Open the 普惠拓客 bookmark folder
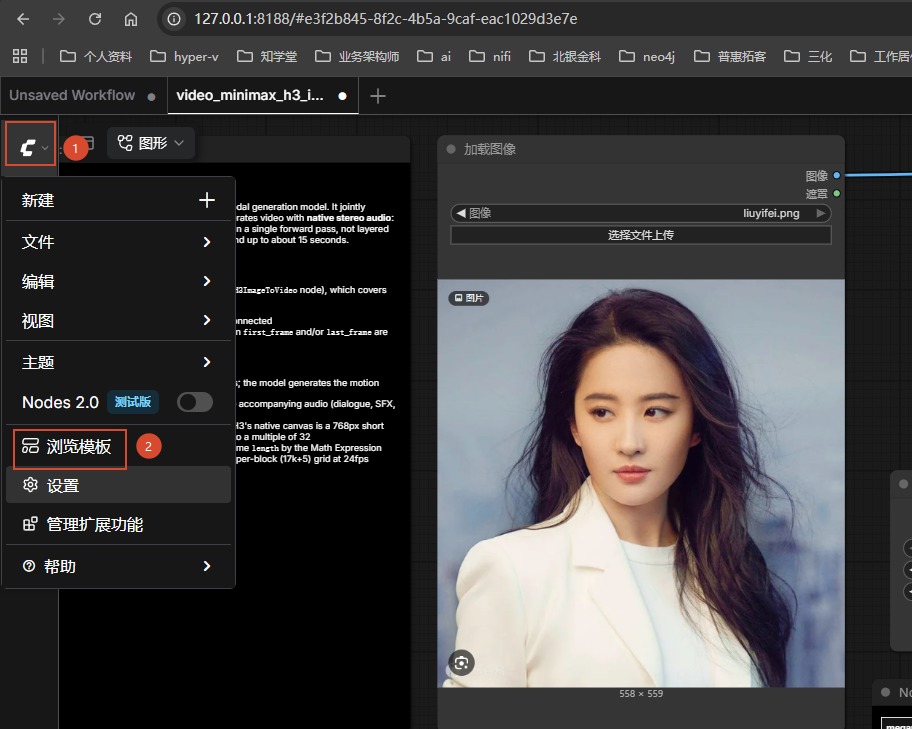 click(x=730, y=56)
